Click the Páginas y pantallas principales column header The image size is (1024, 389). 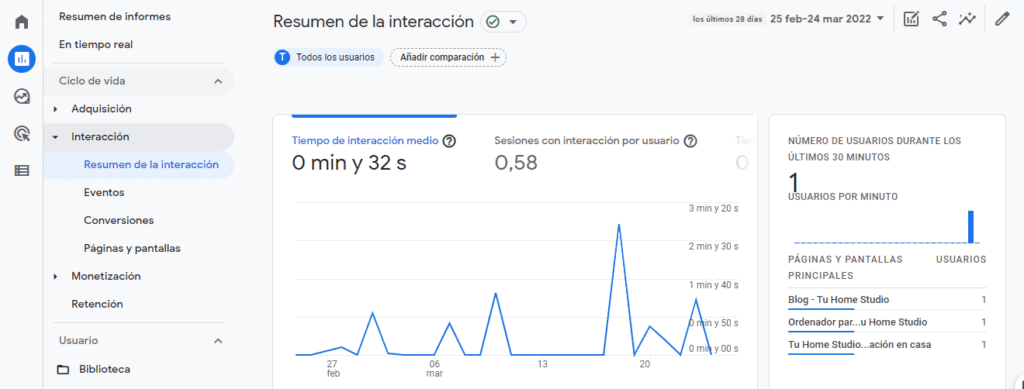click(x=845, y=268)
